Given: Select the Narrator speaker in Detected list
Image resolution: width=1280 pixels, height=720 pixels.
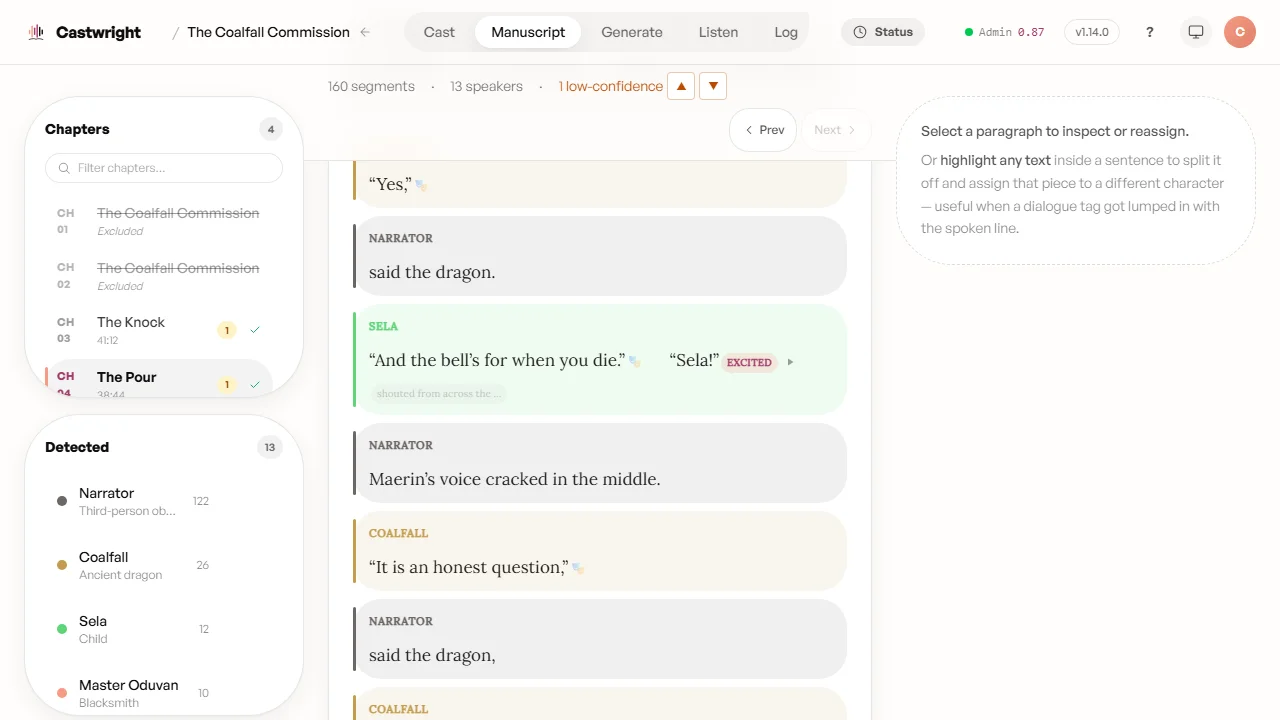Looking at the screenshot, I should [136, 501].
